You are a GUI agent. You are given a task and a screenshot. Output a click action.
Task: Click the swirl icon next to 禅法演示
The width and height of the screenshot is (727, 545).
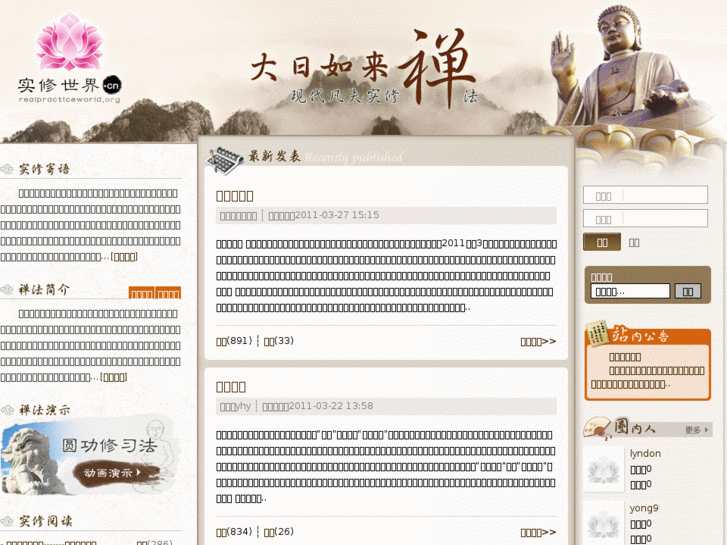tap(7, 410)
